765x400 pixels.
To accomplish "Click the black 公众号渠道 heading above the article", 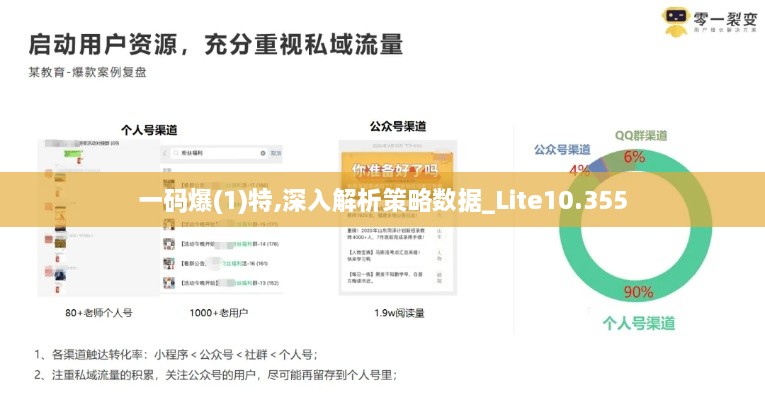I will [x=398, y=126].
